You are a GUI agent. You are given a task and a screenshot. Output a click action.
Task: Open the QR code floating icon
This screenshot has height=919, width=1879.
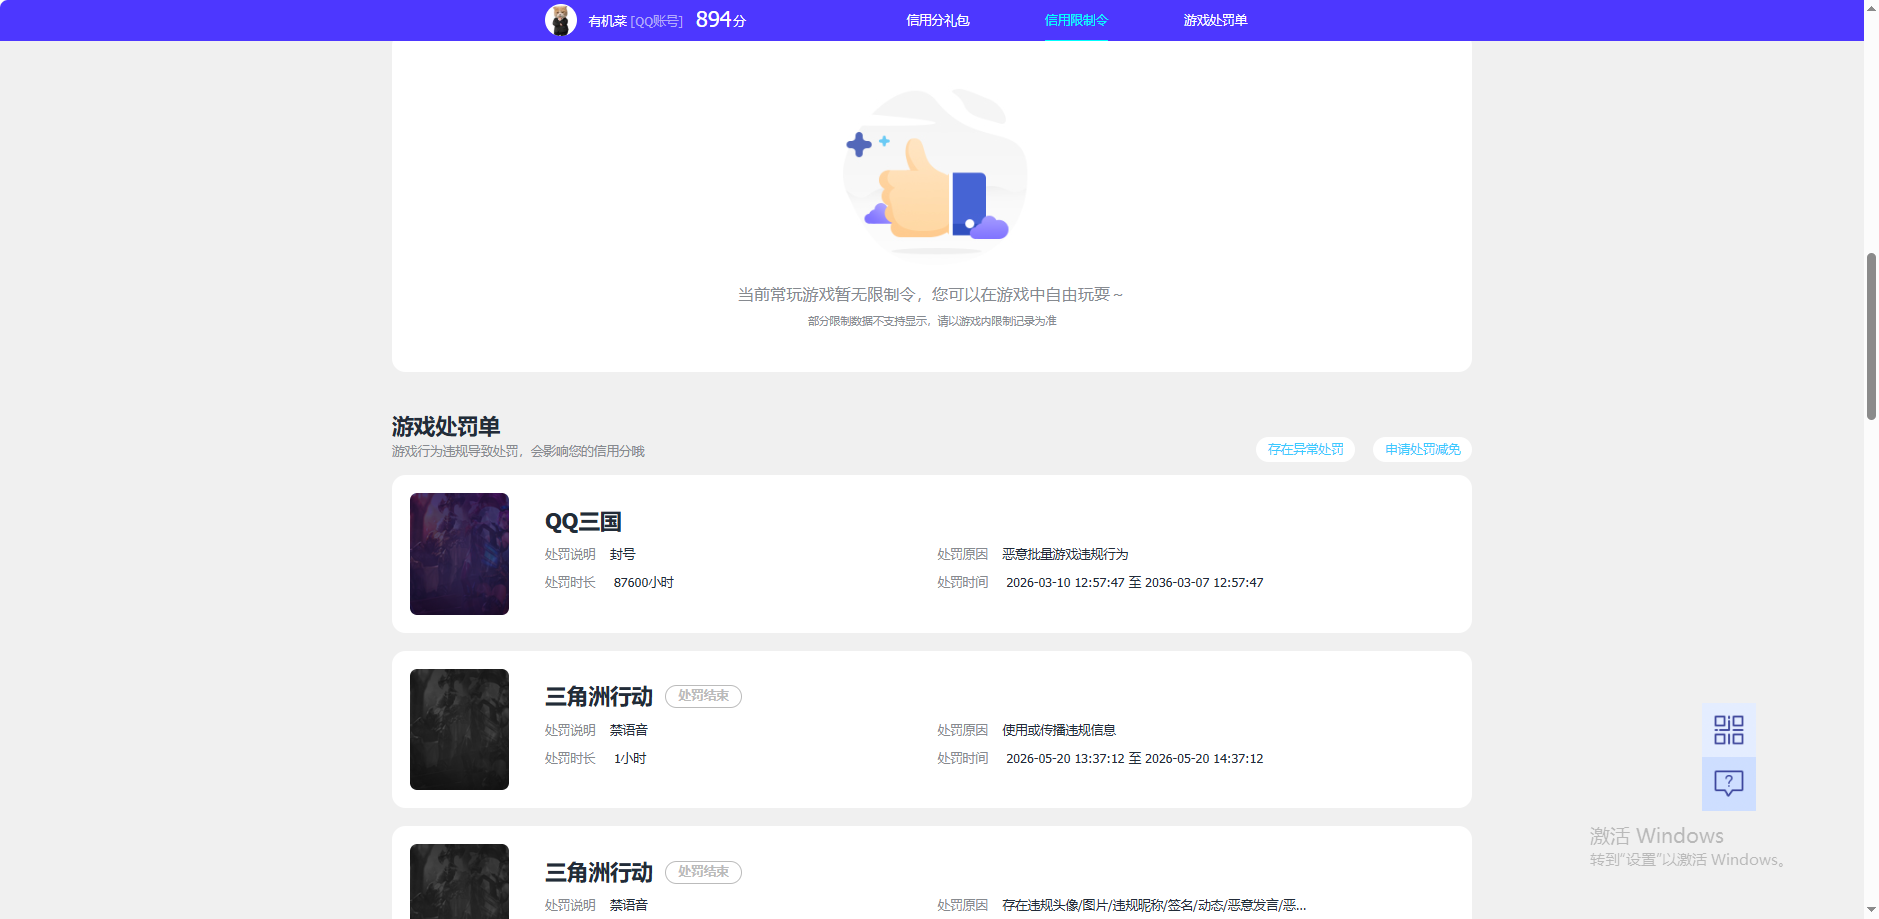coord(1728,730)
